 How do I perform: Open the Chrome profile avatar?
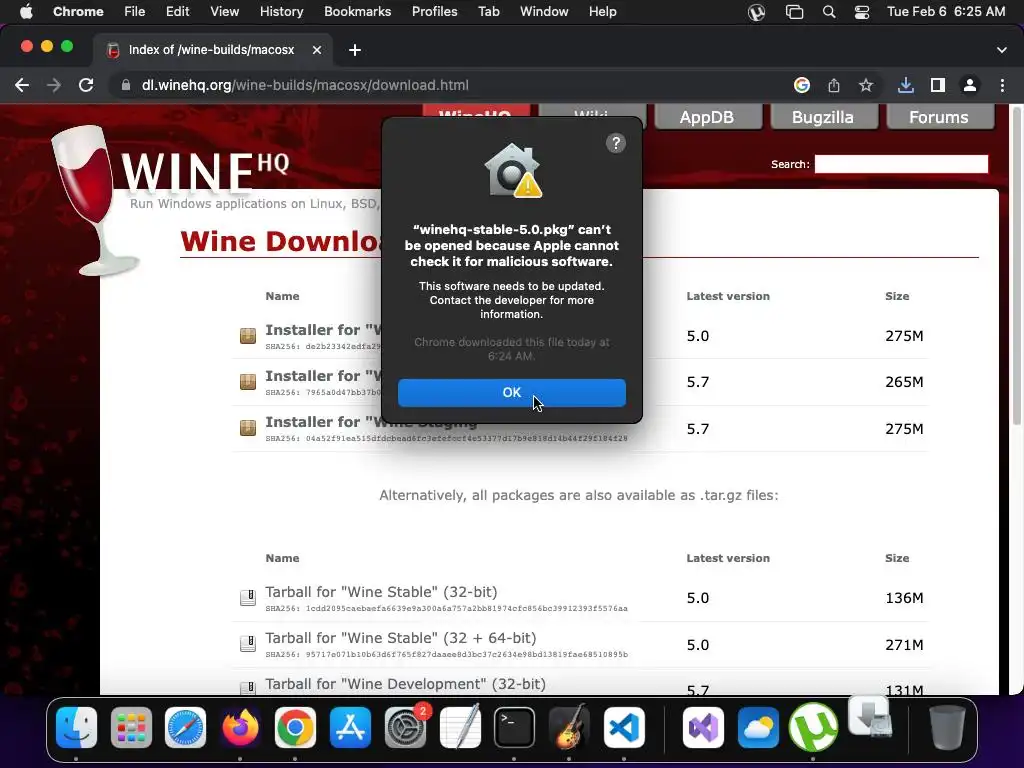click(970, 85)
